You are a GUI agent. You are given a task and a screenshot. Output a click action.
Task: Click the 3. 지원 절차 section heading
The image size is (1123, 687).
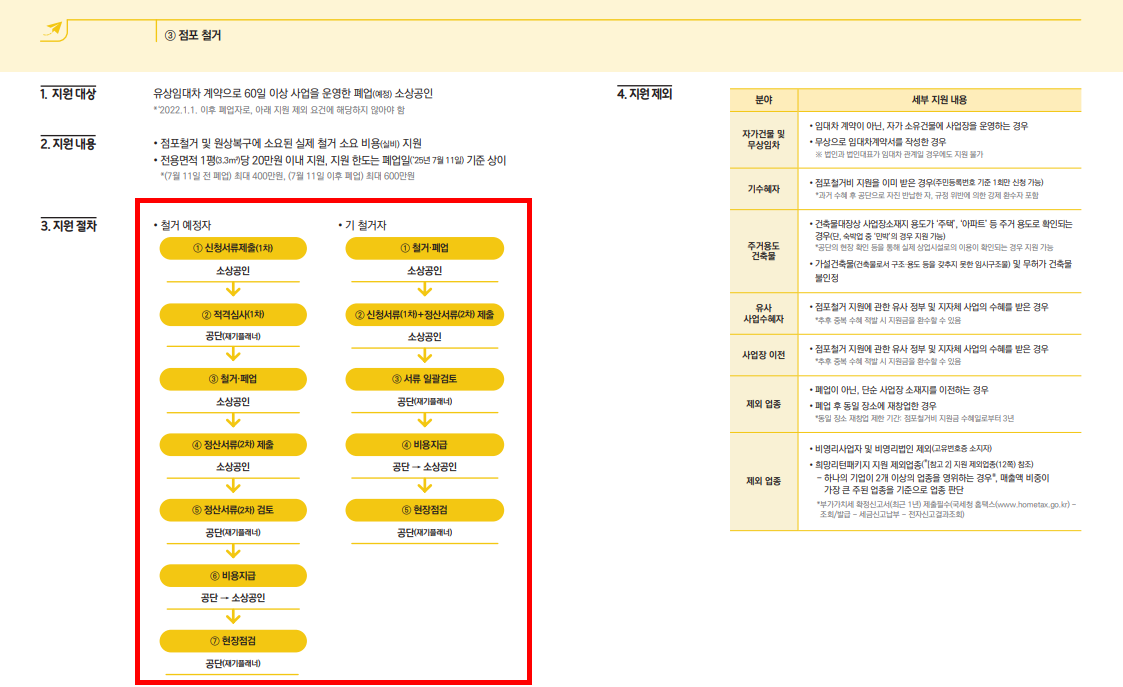[x=68, y=226]
